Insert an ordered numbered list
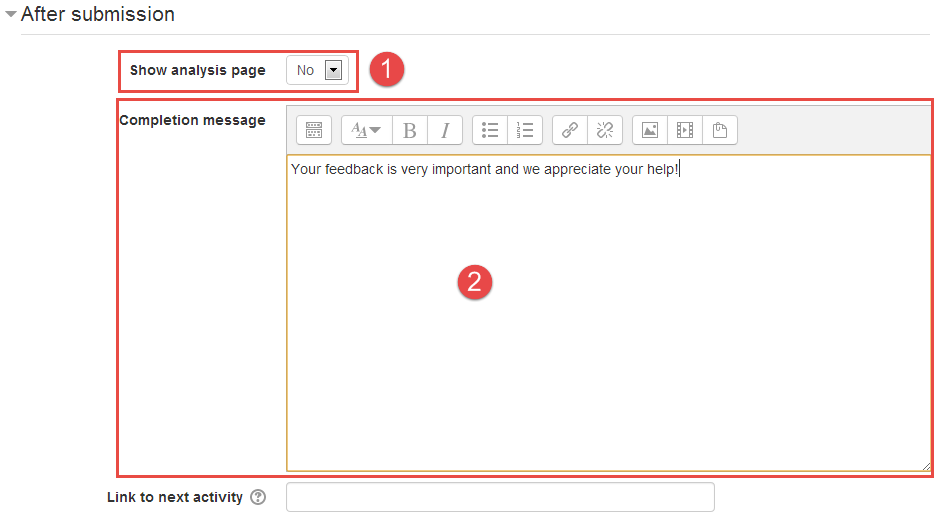The width and height of the screenshot is (934, 519). click(525, 130)
